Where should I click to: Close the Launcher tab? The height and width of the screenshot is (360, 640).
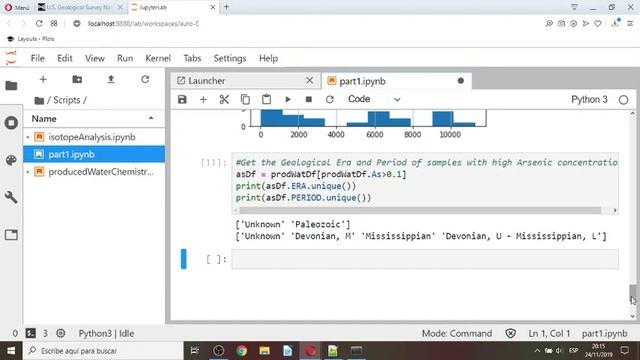tap(310, 80)
